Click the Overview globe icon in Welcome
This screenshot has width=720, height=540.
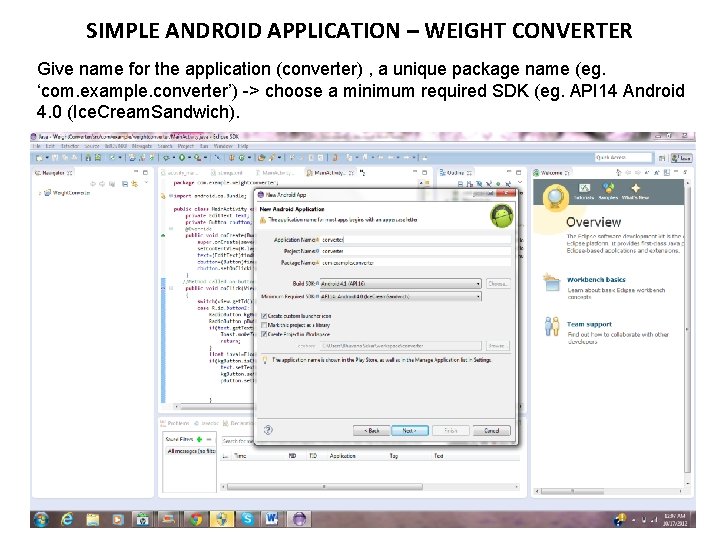556,197
